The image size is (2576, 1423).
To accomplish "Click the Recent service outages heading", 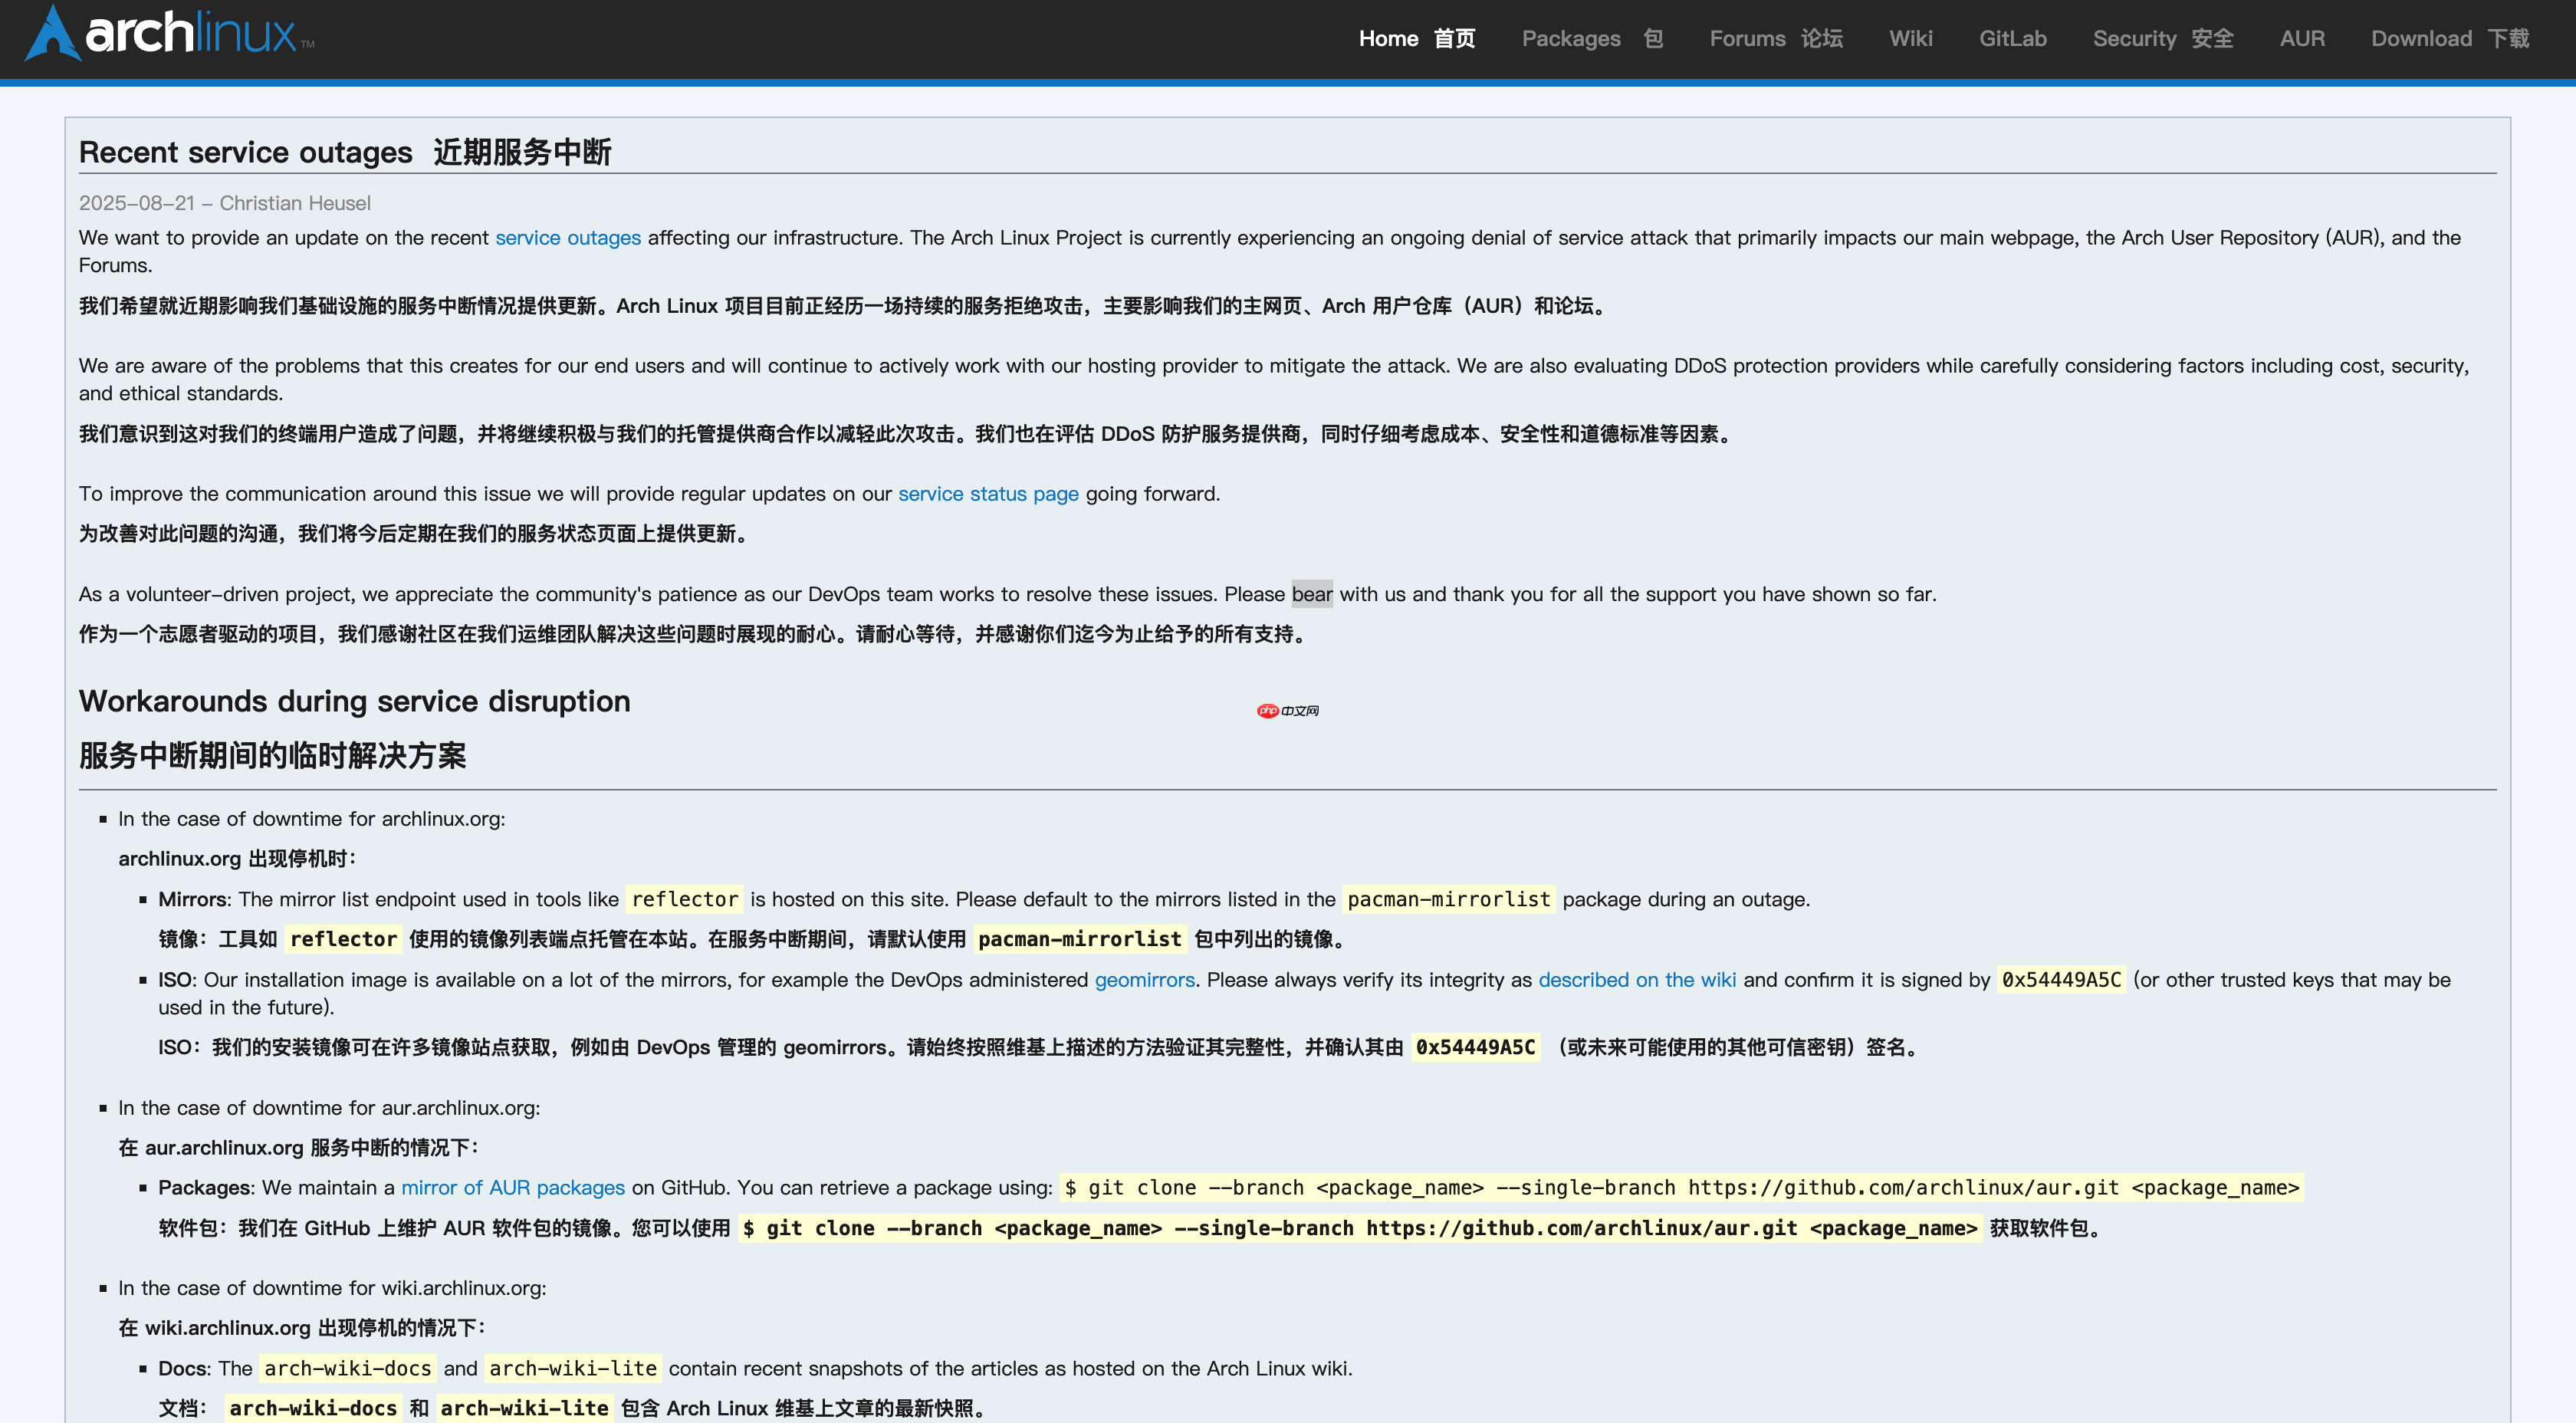I will point(245,152).
